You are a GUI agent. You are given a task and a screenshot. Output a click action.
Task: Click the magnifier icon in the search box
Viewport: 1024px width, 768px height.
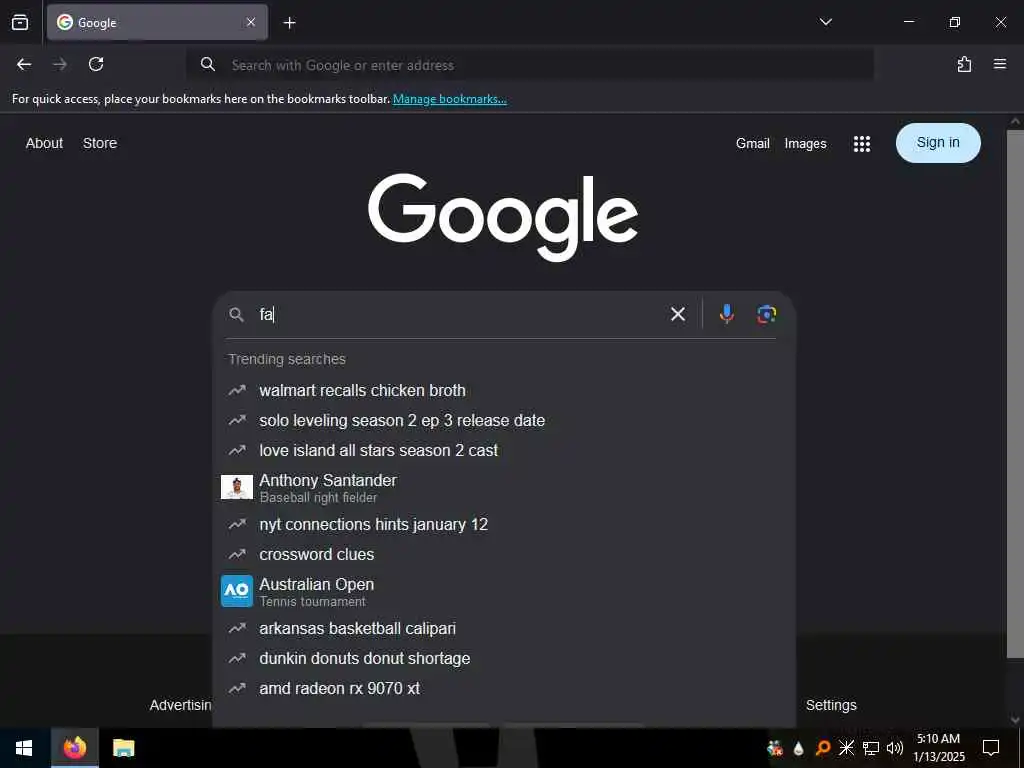(x=236, y=315)
